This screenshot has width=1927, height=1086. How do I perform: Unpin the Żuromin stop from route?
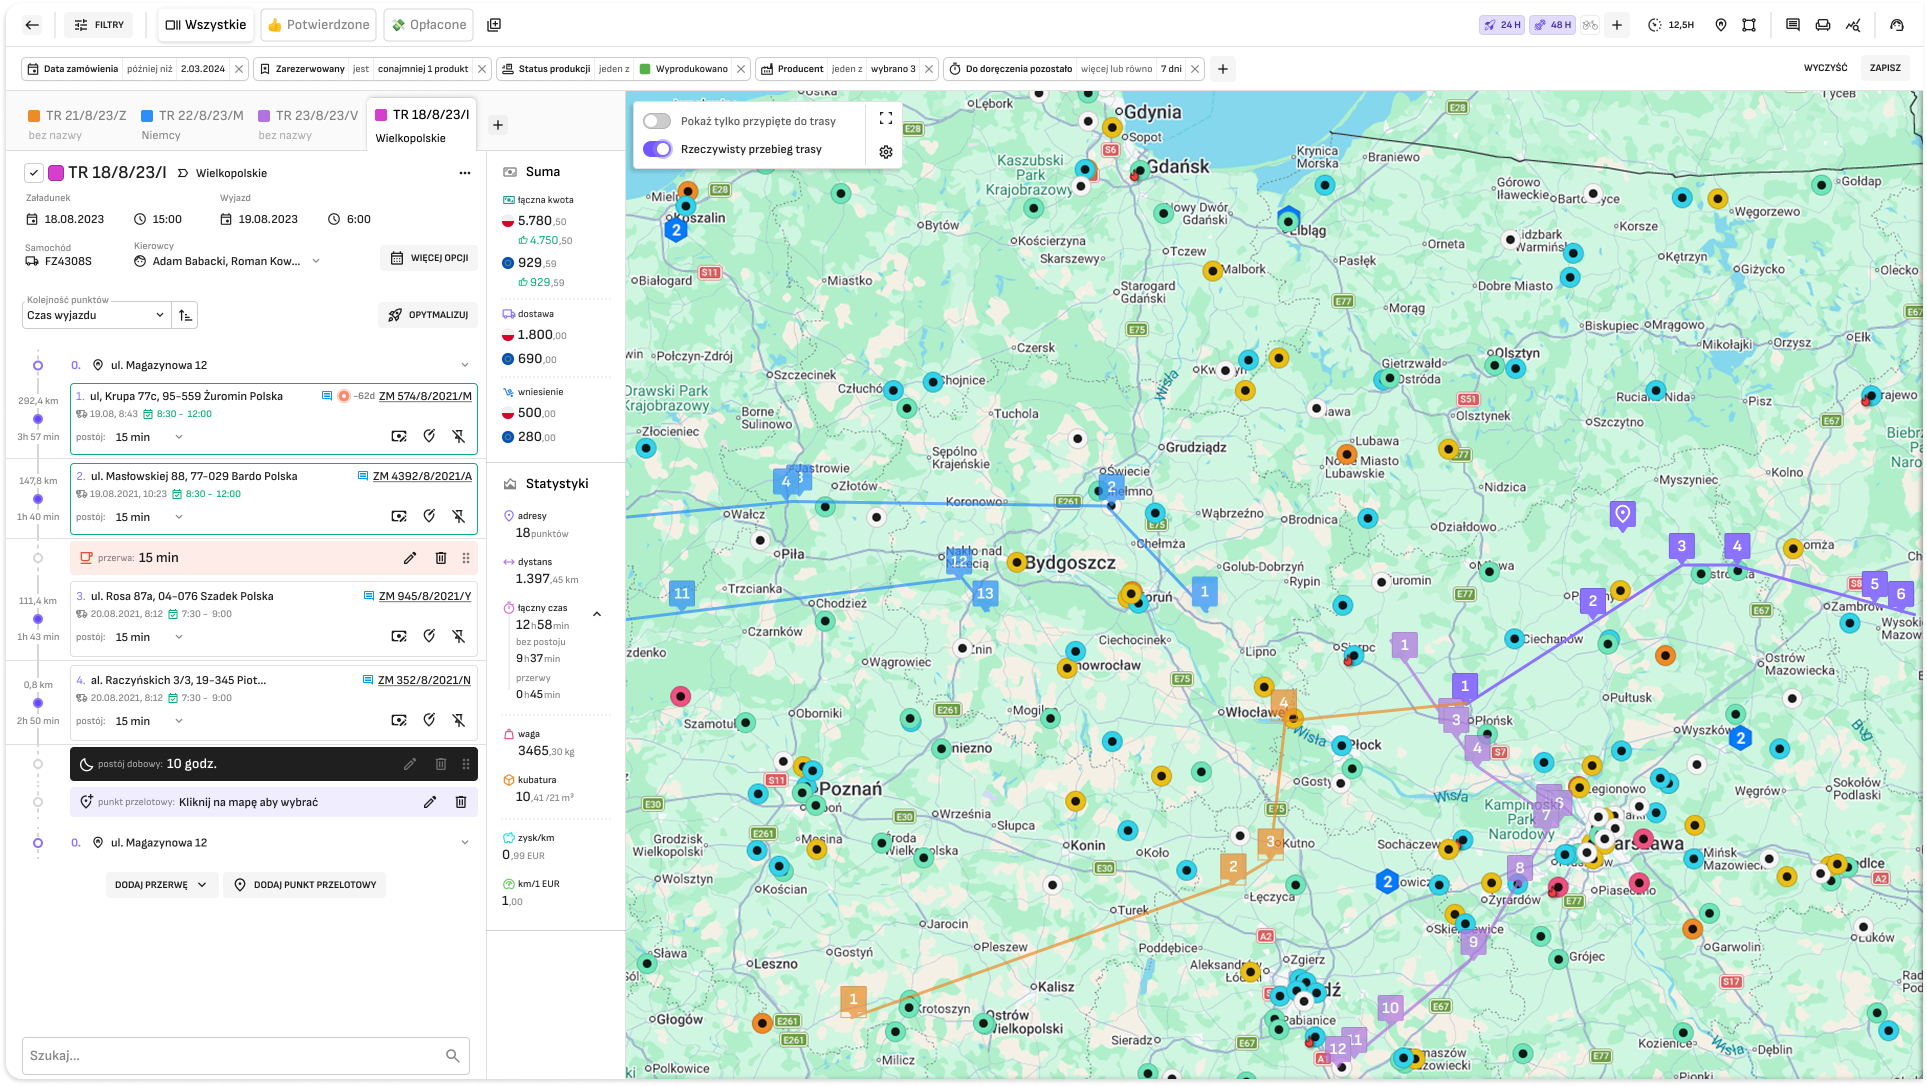[x=459, y=436]
